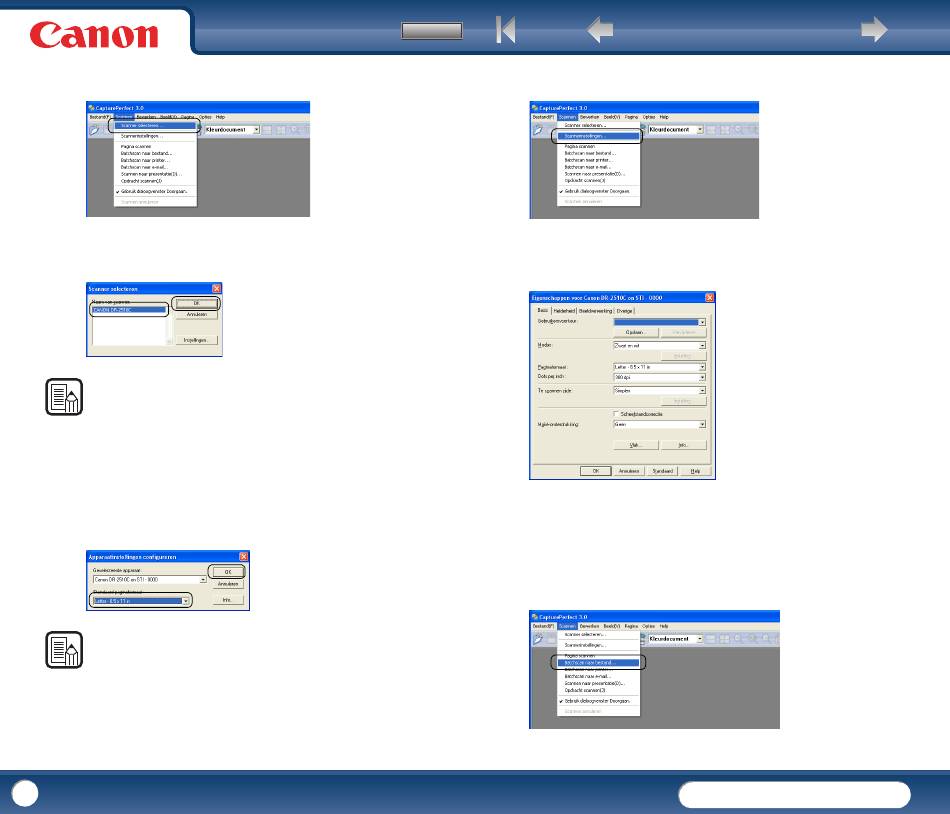The height and width of the screenshot is (814, 950).
Task: Switch to the Beeldverwerking tab
Action: (x=596, y=311)
